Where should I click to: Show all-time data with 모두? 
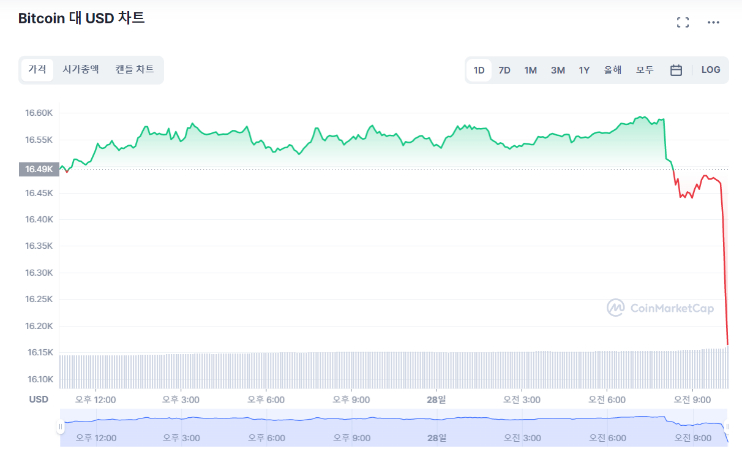(x=645, y=70)
